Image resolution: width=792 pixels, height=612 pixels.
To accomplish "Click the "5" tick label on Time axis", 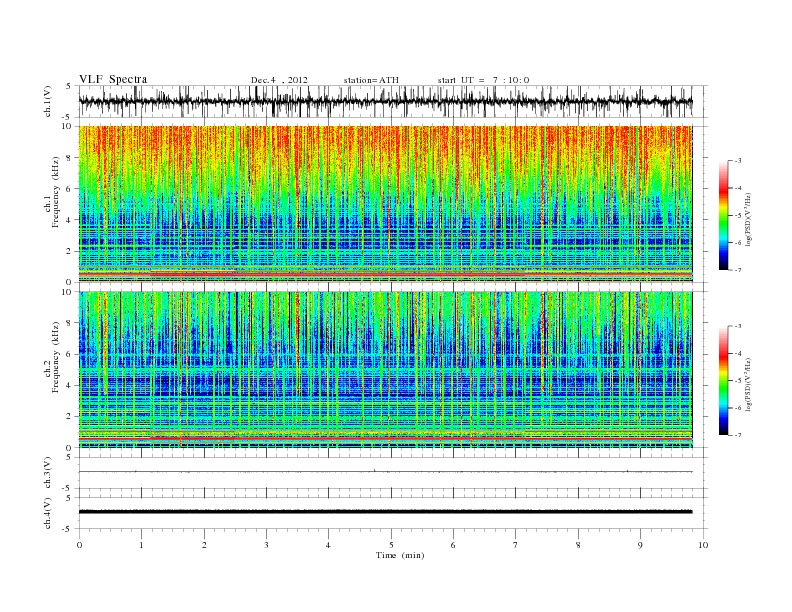I will tap(391, 545).
